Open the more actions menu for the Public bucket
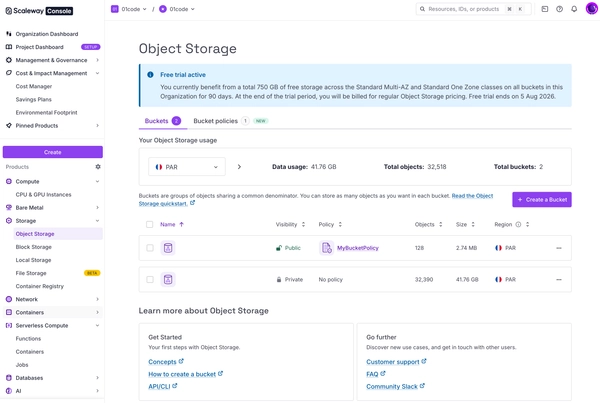 (x=559, y=248)
